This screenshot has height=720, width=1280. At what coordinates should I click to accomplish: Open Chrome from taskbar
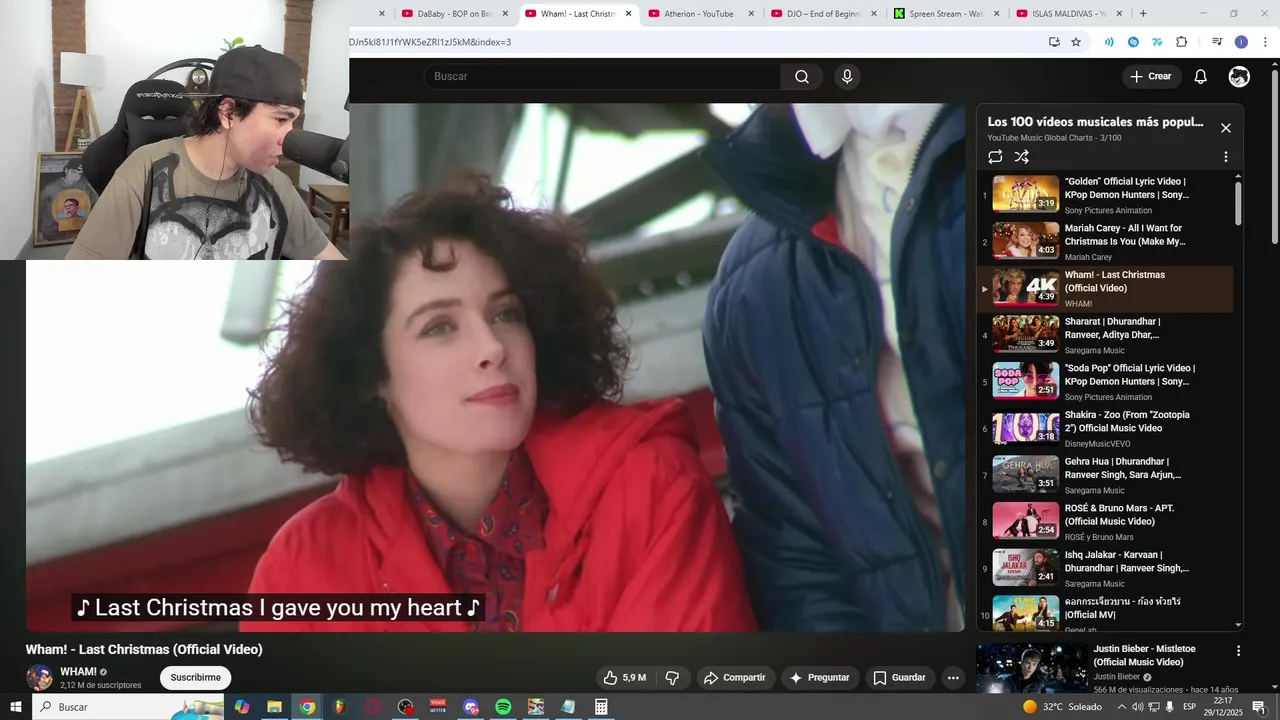pyautogui.click(x=307, y=707)
